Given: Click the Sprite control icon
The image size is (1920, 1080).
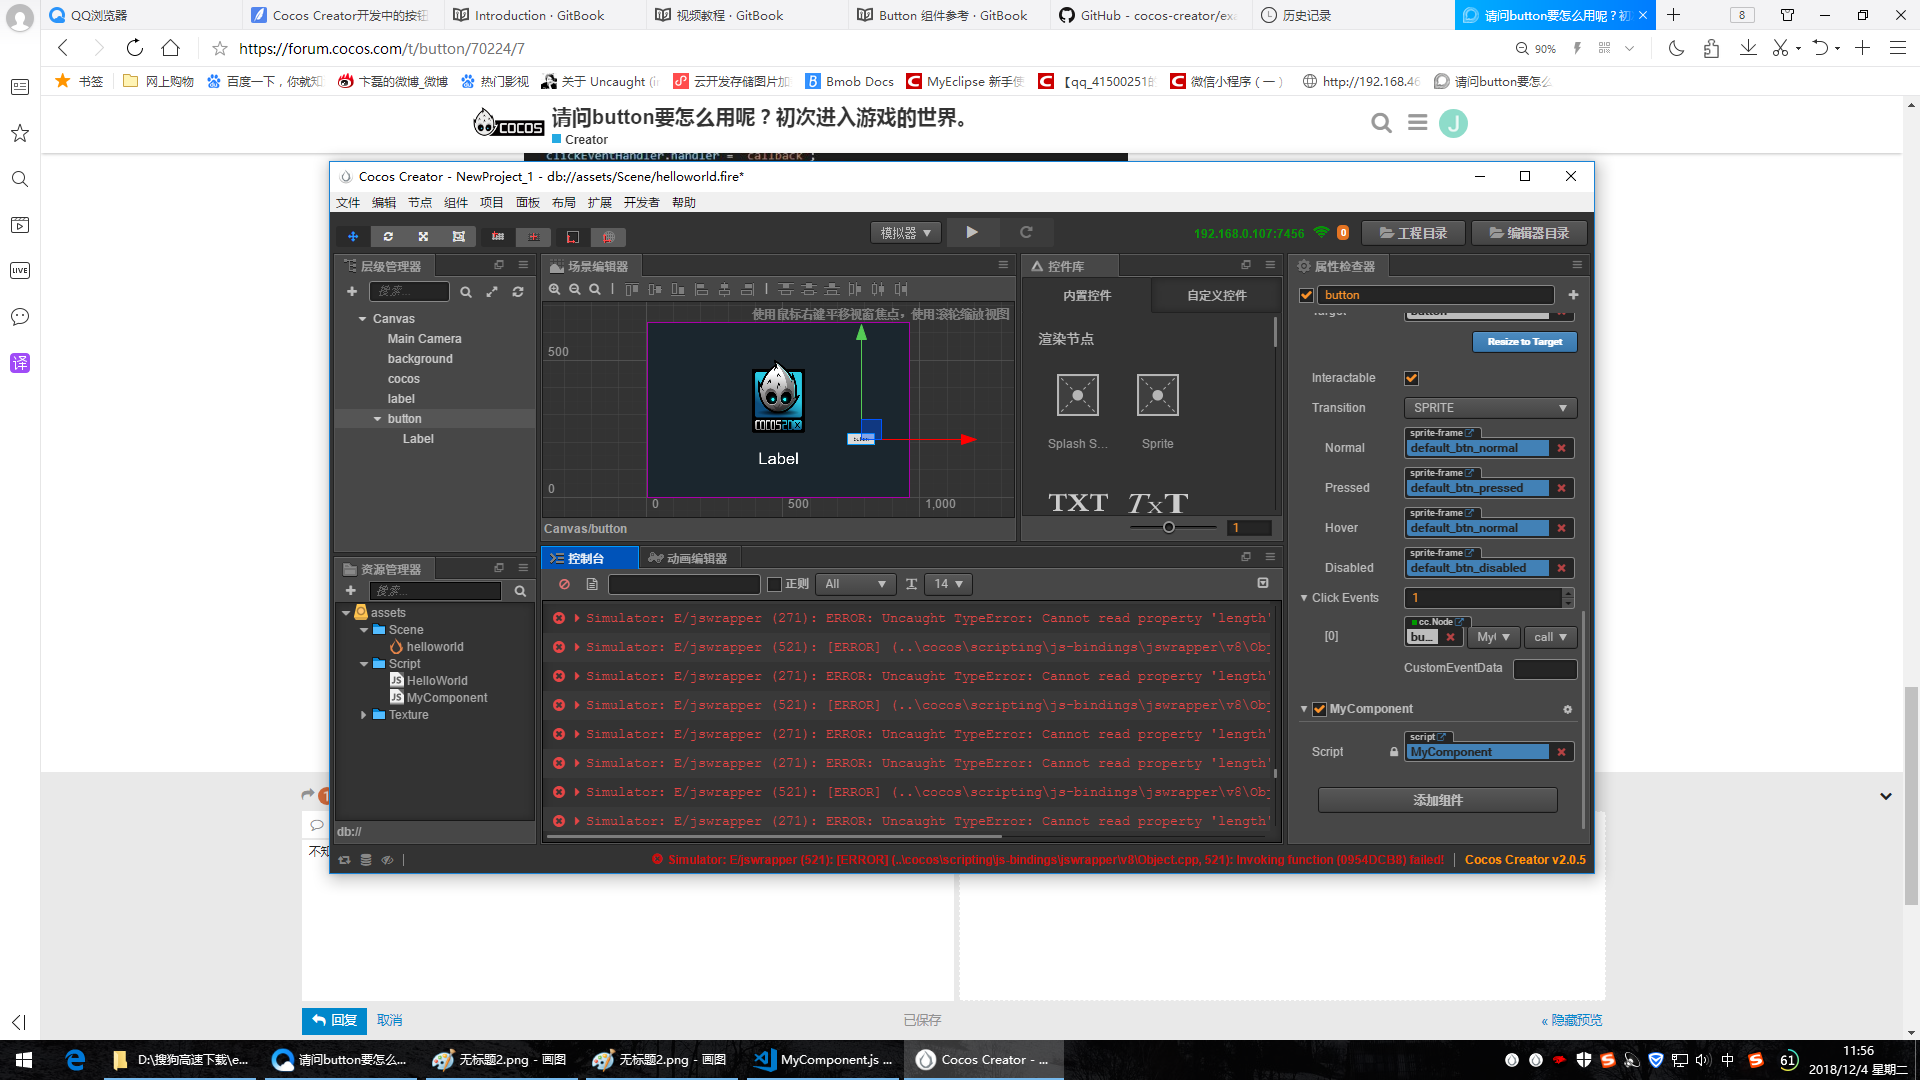Looking at the screenshot, I should [x=1157, y=395].
